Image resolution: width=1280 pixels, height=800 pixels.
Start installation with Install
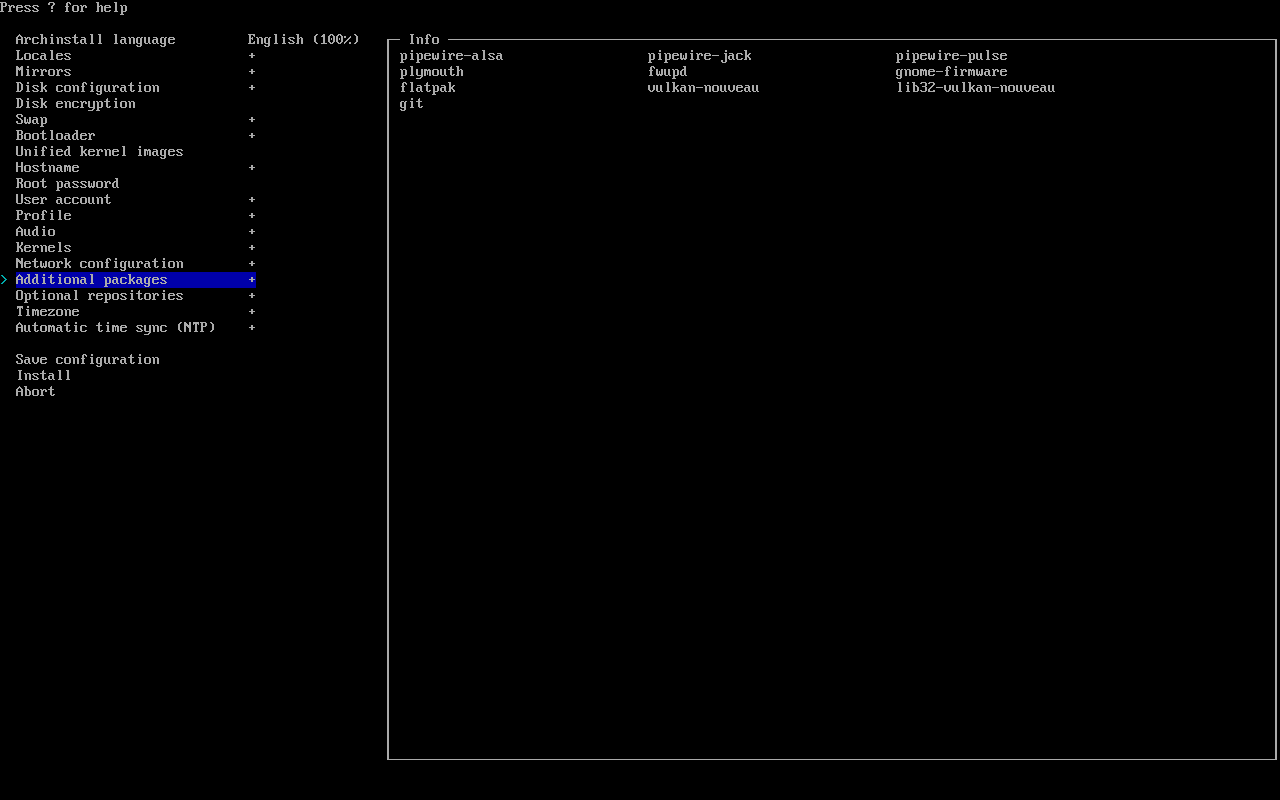click(43, 376)
